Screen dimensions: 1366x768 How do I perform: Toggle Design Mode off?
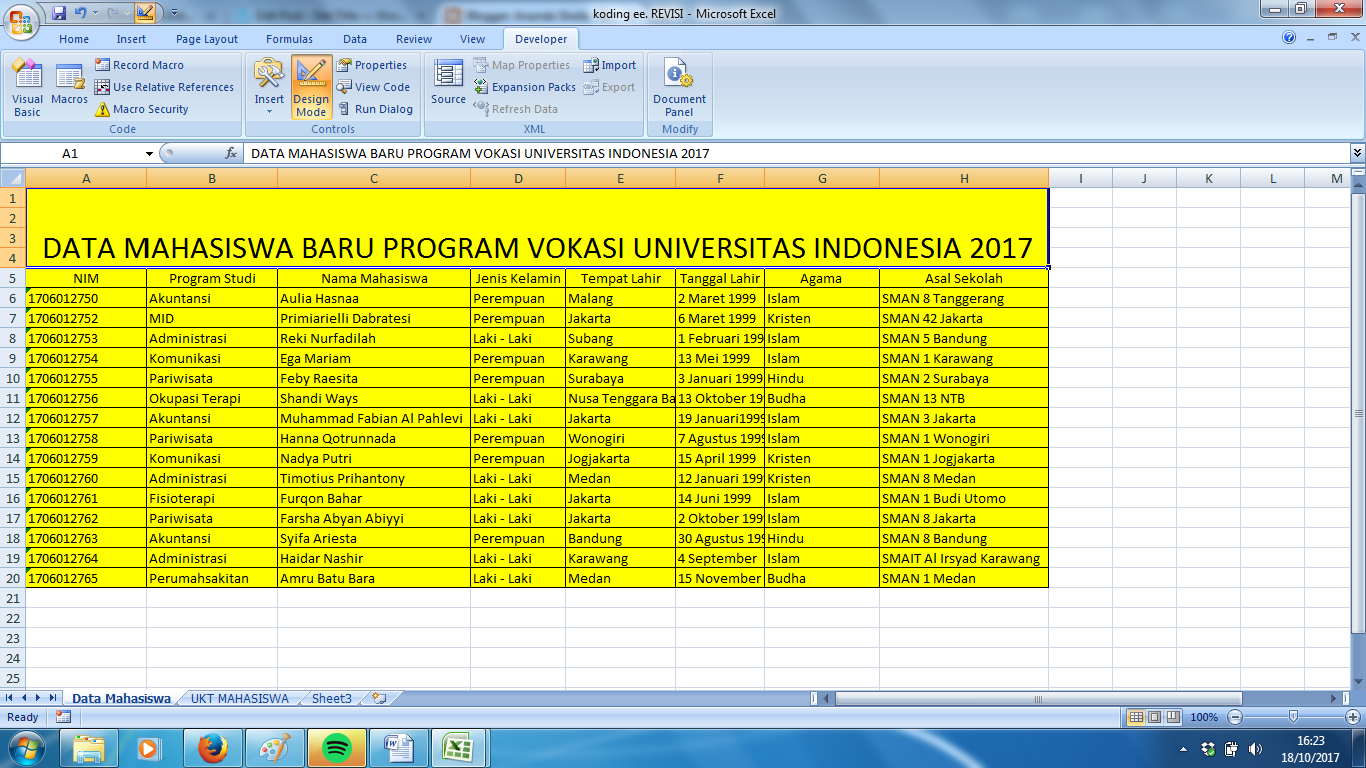point(311,88)
